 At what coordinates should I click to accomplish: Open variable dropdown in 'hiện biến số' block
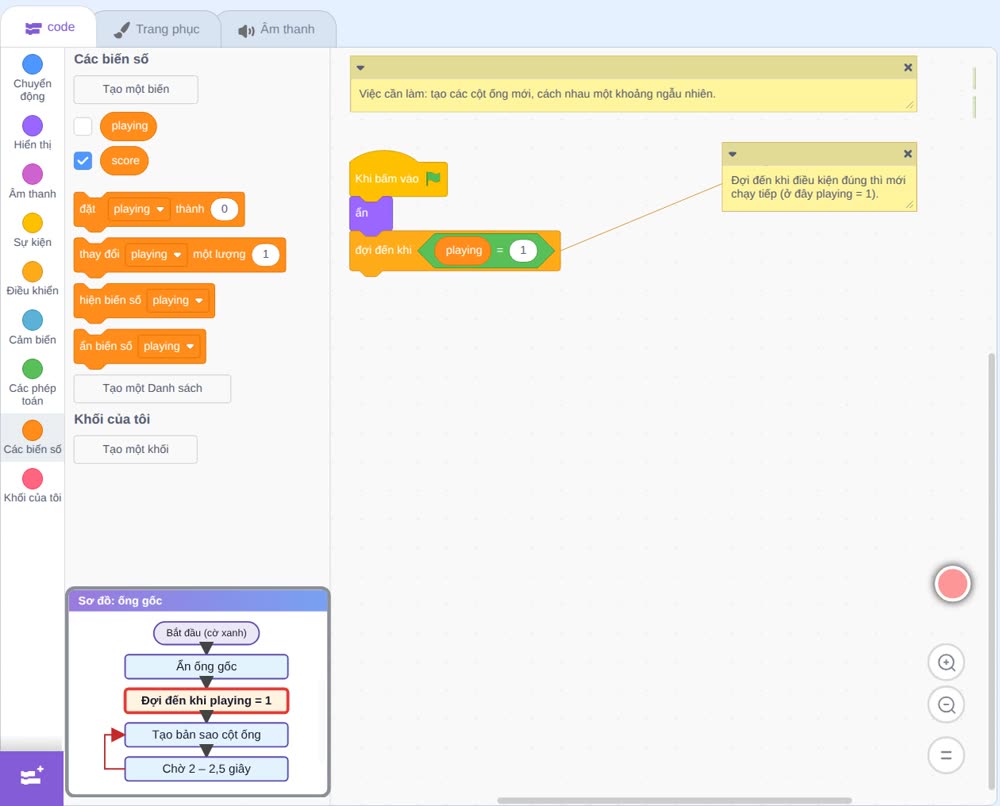coord(177,300)
